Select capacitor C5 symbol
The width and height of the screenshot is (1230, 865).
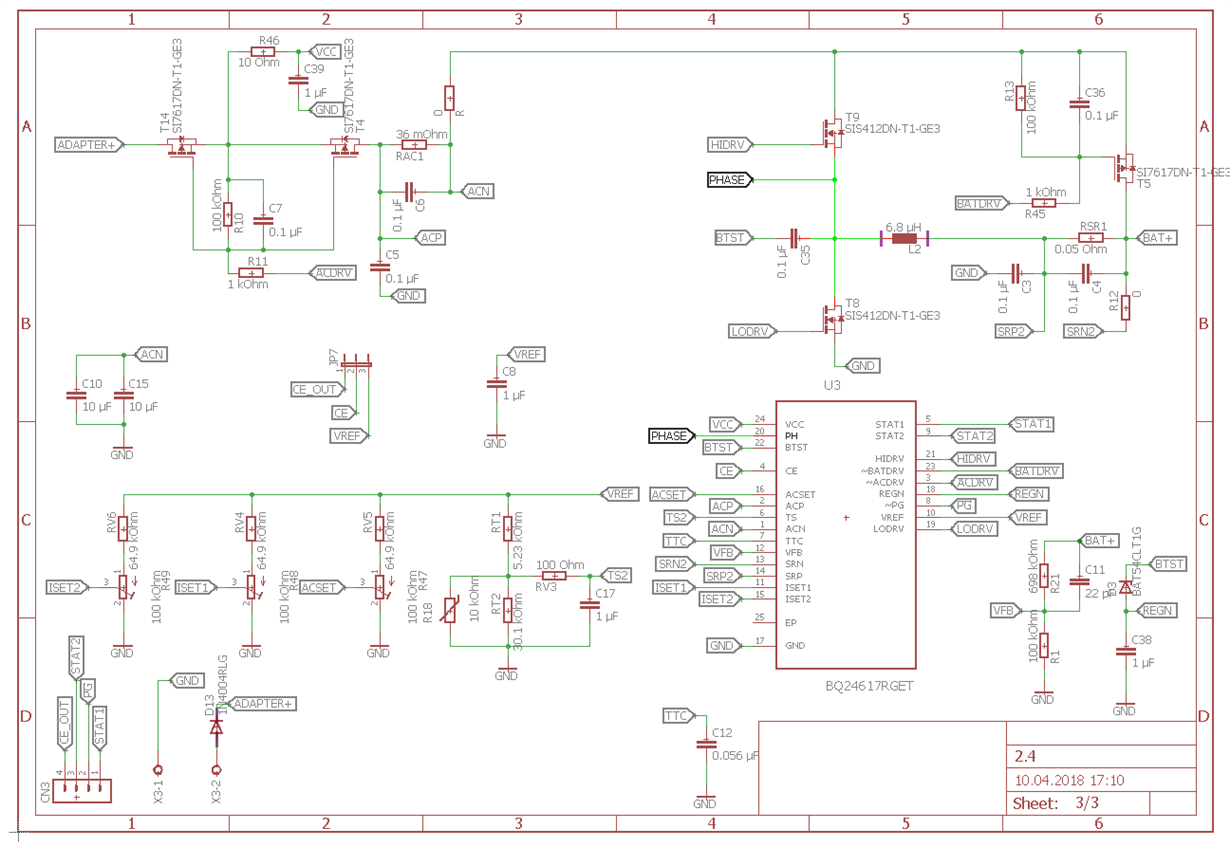click(x=379, y=267)
